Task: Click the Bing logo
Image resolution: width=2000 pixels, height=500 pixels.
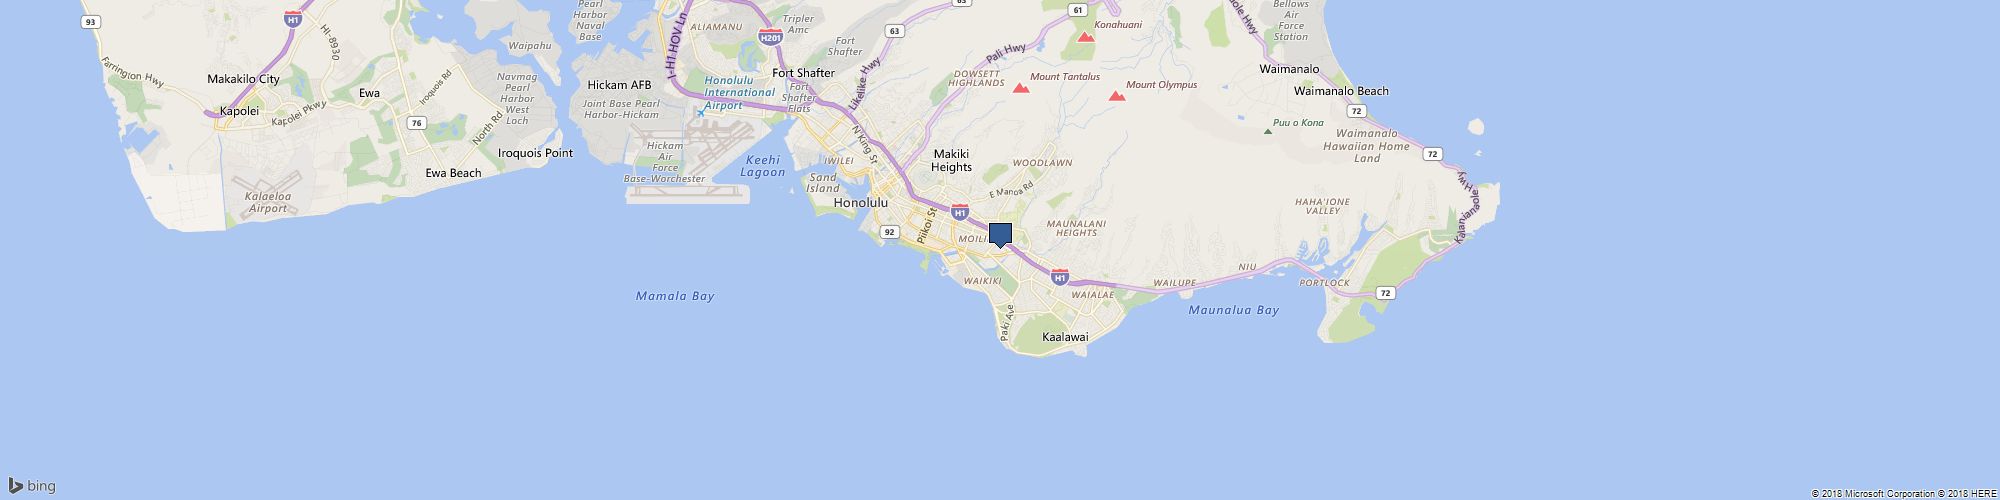Action: (32, 486)
